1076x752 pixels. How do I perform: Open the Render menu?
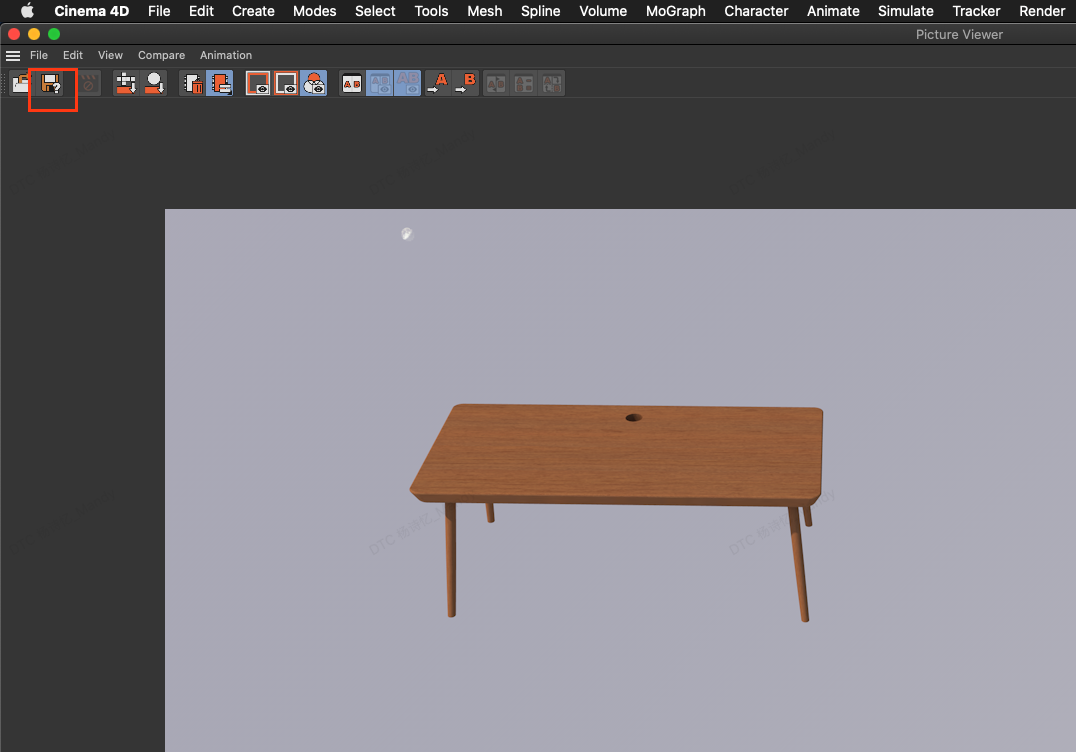1042,11
